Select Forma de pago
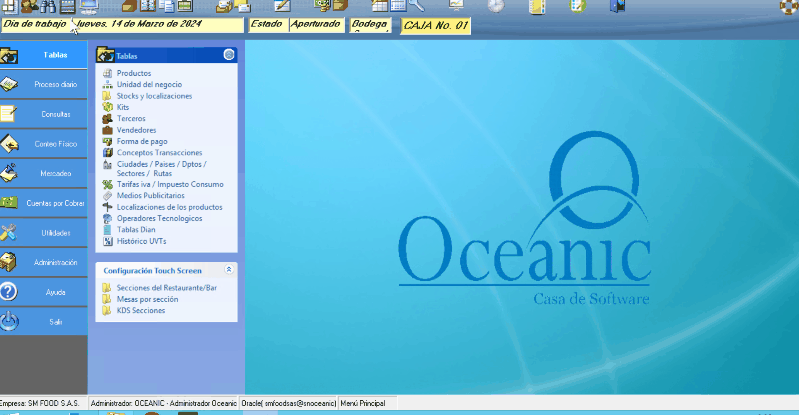The width and height of the screenshot is (799, 415). click(141, 141)
